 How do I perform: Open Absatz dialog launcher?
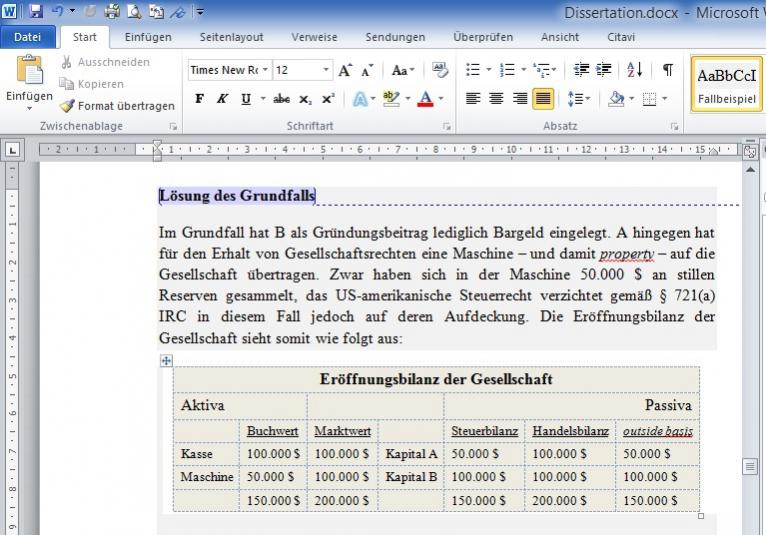click(x=674, y=127)
